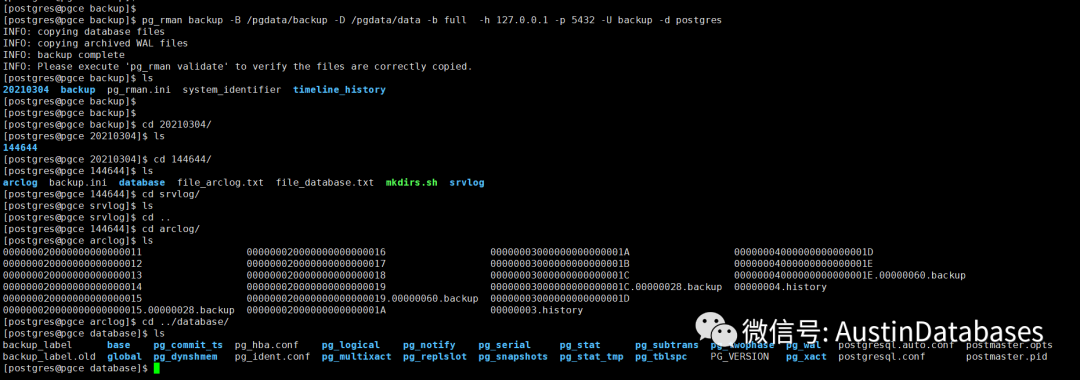Image resolution: width=1080 pixels, height=380 pixels.
Task: Click WAL file 00000003000000000000001B
Action: [x=560, y=264]
